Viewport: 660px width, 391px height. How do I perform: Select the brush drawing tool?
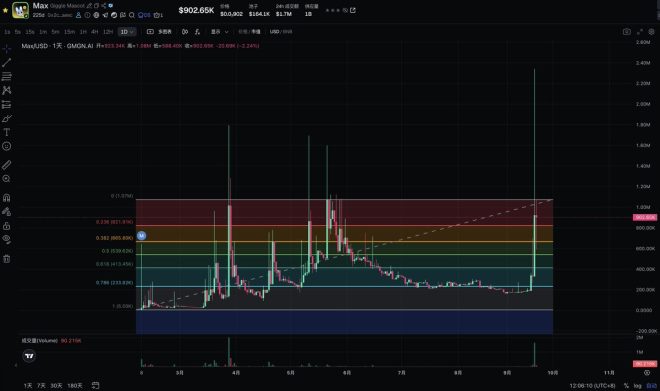6,118
